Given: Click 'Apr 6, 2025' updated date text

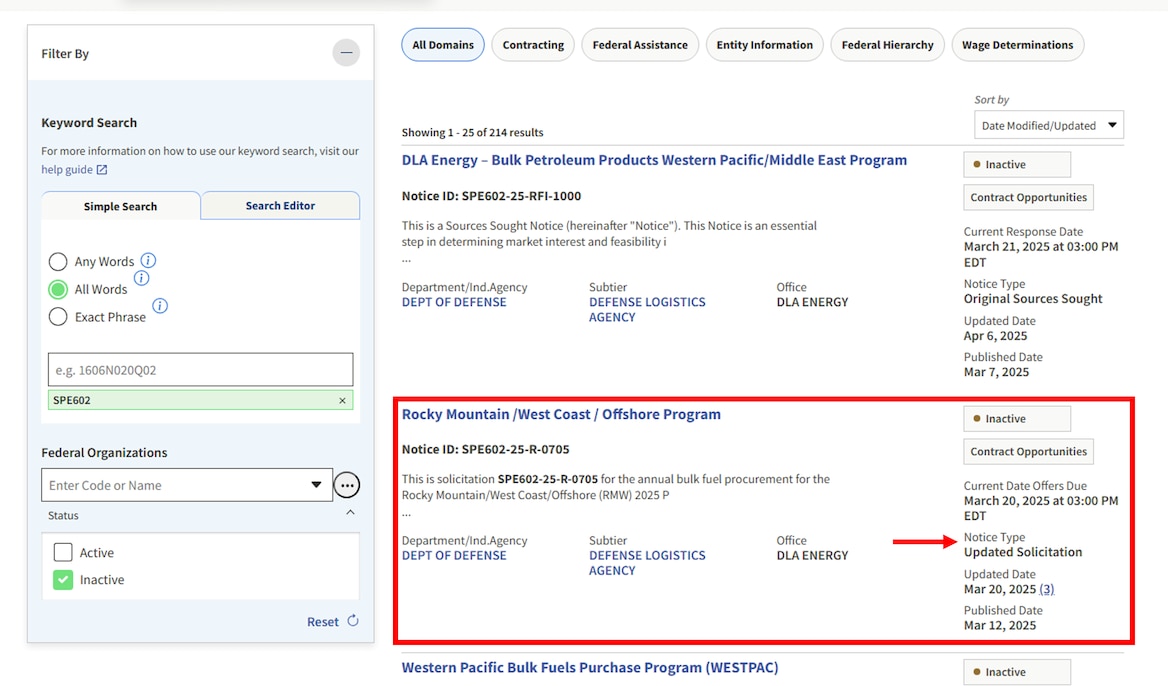Looking at the screenshot, I should (x=995, y=336).
